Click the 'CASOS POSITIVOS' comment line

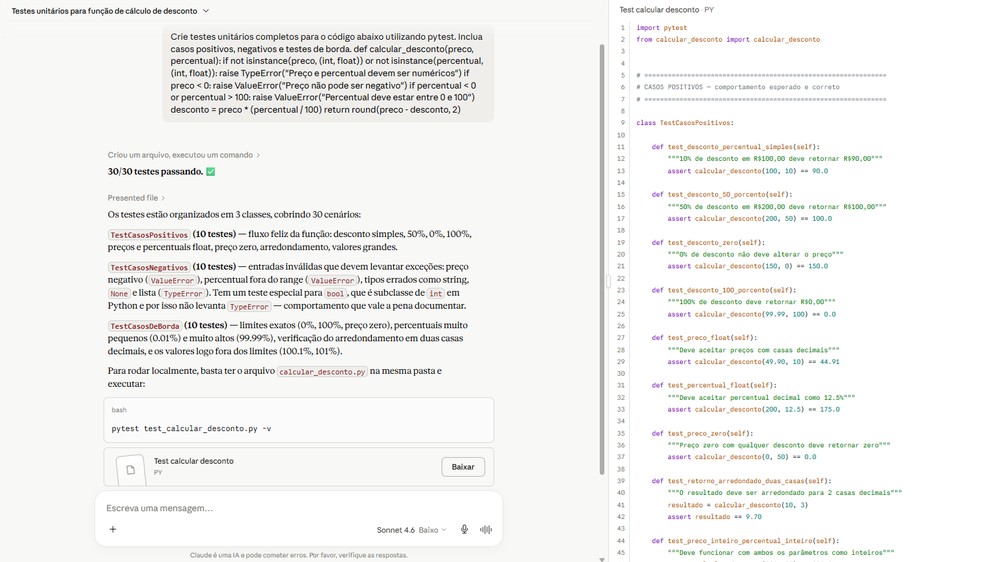point(738,87)
